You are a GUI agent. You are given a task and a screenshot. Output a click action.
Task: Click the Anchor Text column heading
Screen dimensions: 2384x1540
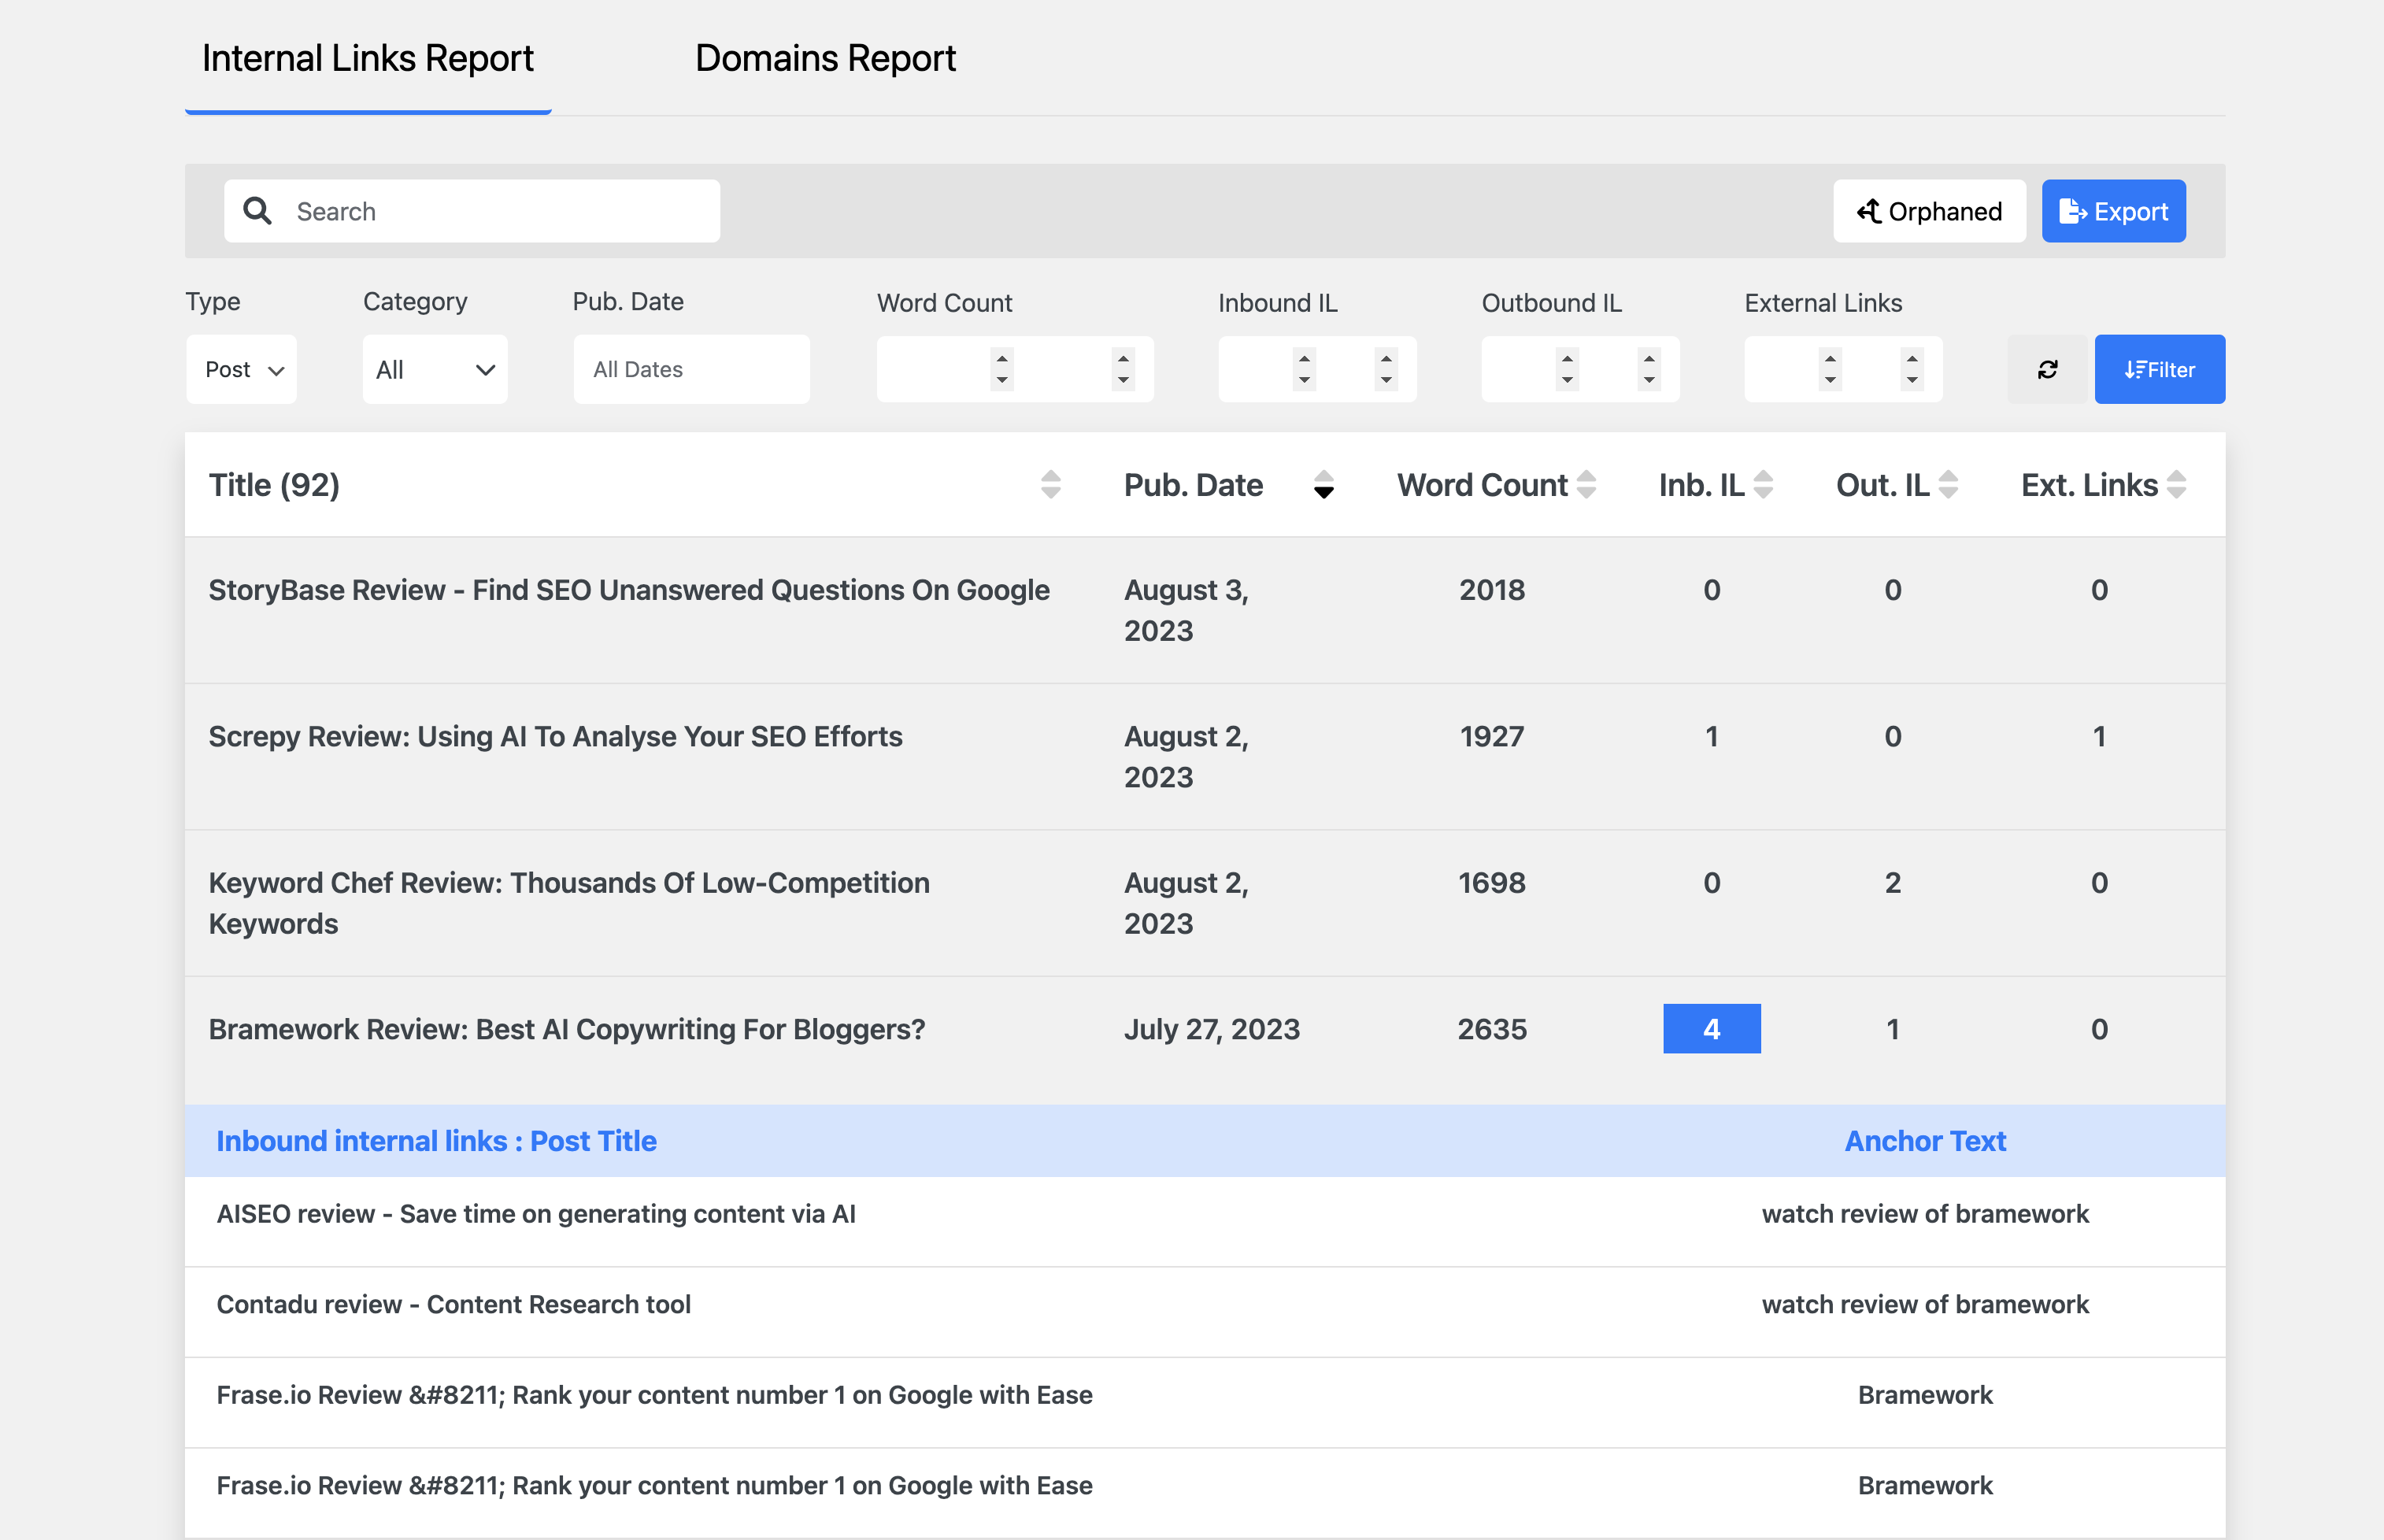(1925, 1141)
